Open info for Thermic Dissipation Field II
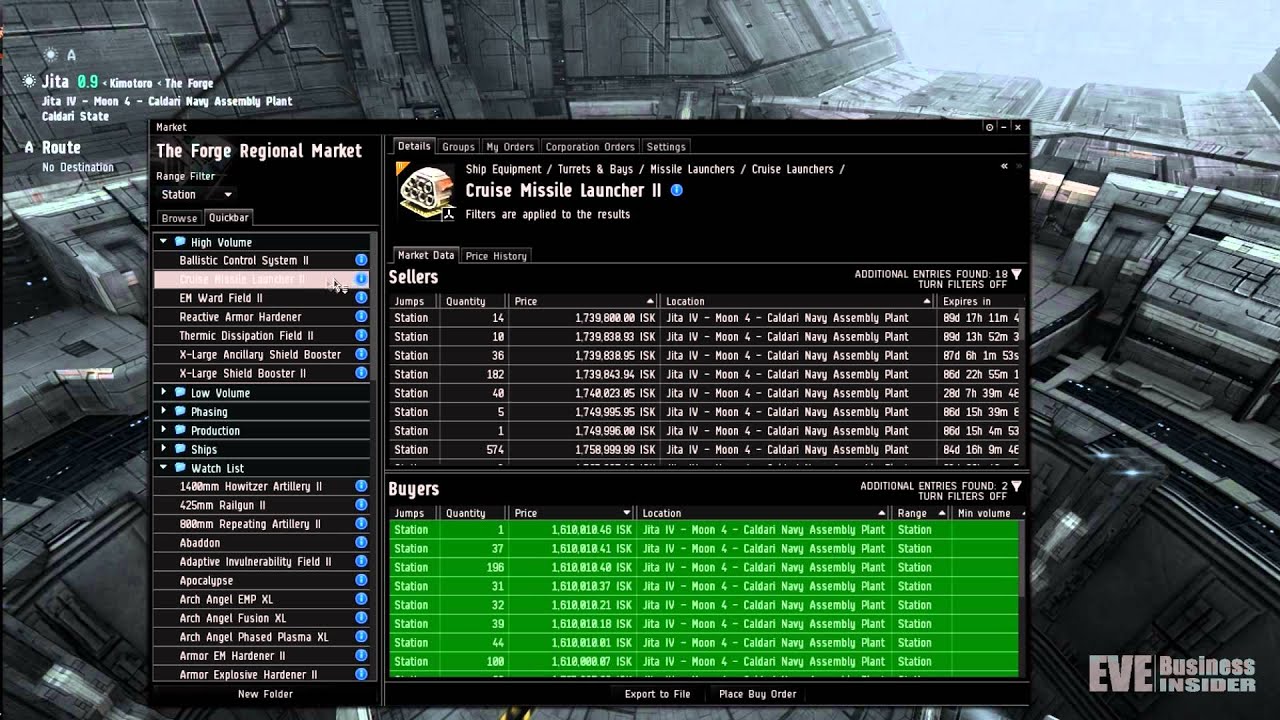The width and height of the screenshot is (1280, 720). (x=361, y=336)
